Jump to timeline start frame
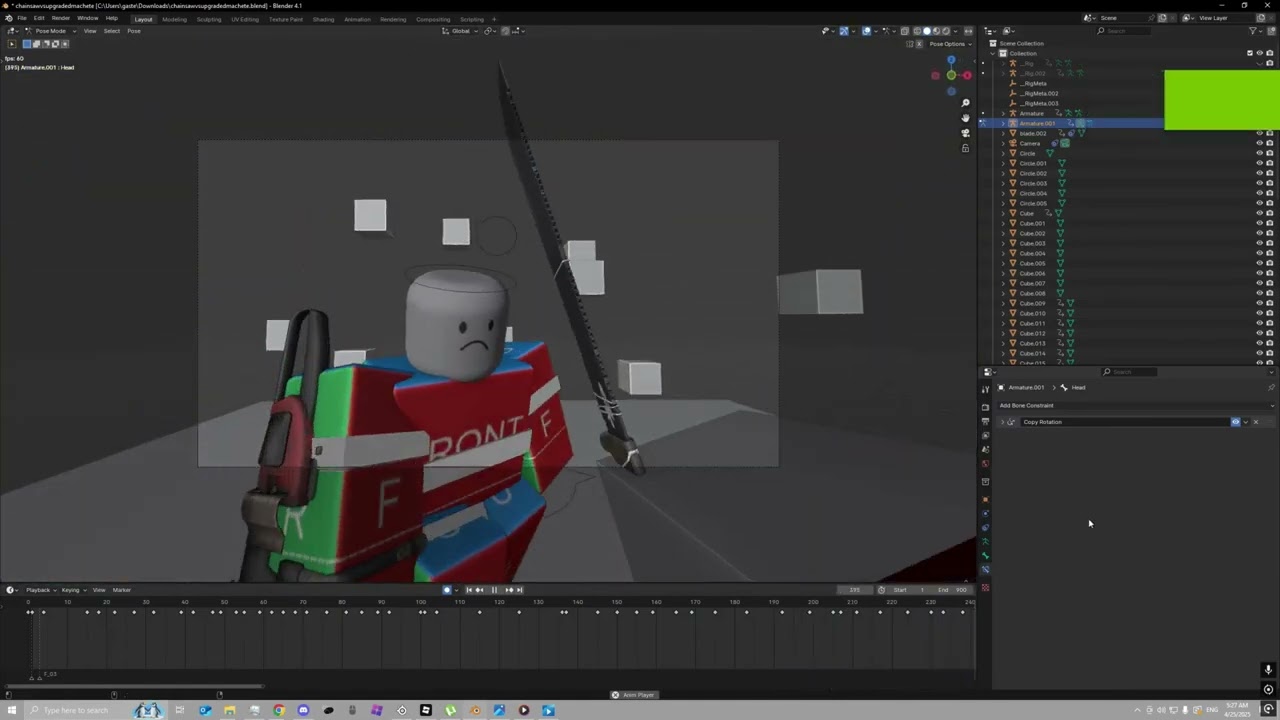Screen dimensions: 1280x720 [469, 590]
